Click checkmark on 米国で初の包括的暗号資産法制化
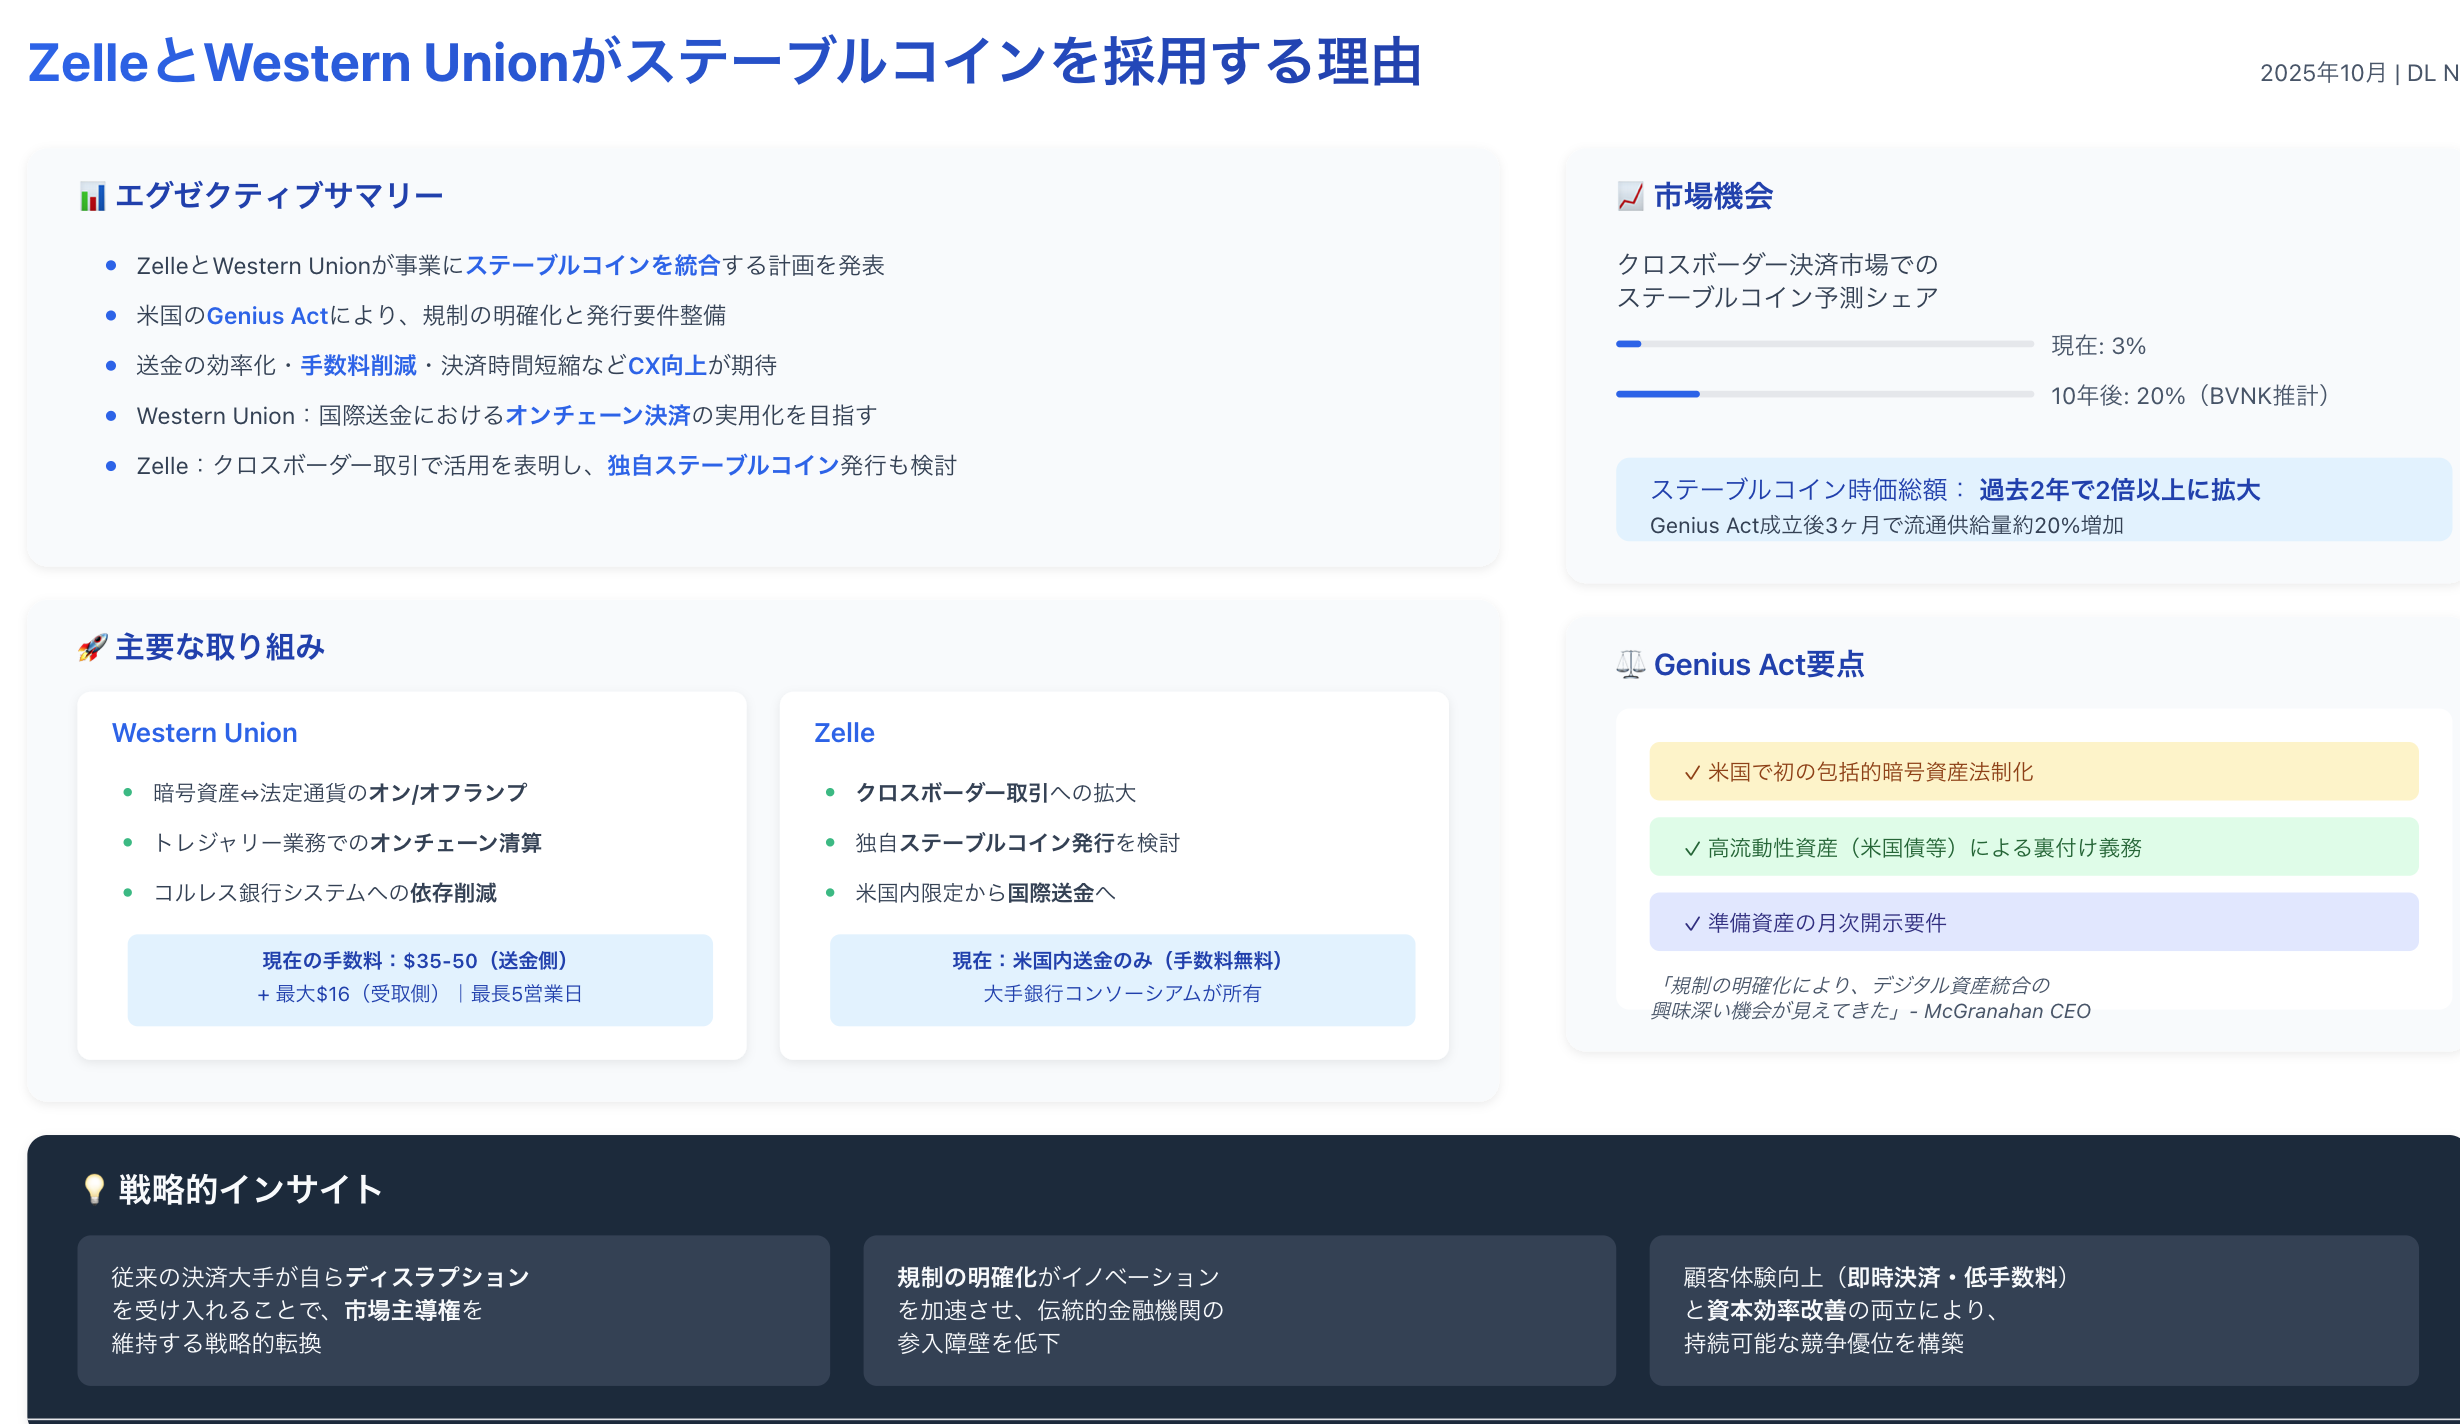The height and width of the screenshot is (1424, 2460). tap(1692, 773)
